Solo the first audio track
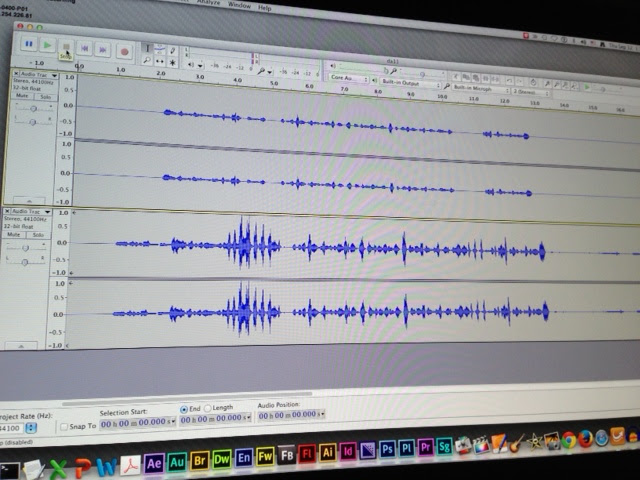The height and width of the screenshot is (480, 640). (45, 97)
